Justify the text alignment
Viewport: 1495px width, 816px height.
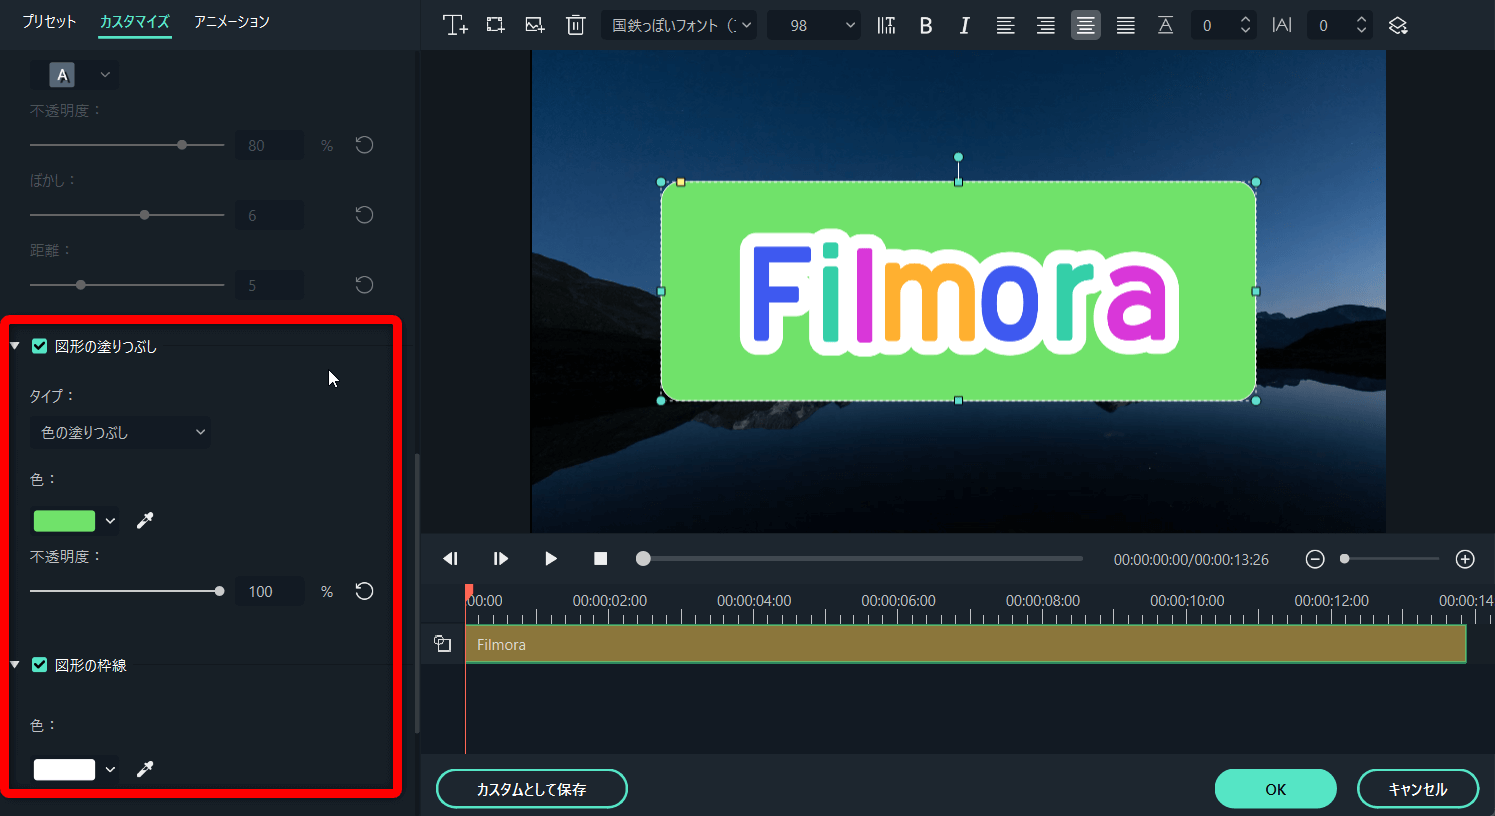coord(1125,26)
